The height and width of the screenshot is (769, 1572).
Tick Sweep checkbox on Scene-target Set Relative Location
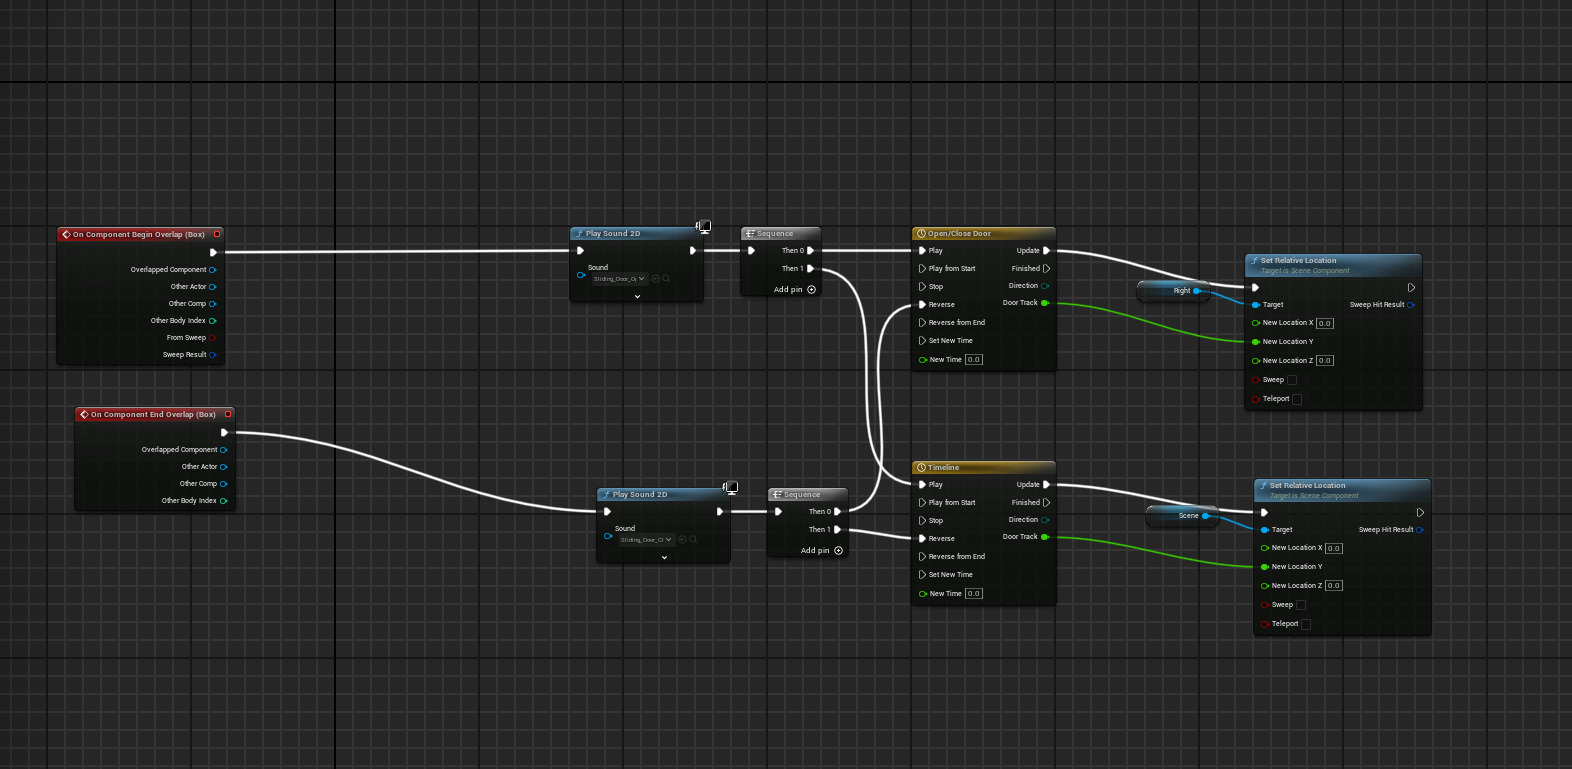tap(1301, 605)
